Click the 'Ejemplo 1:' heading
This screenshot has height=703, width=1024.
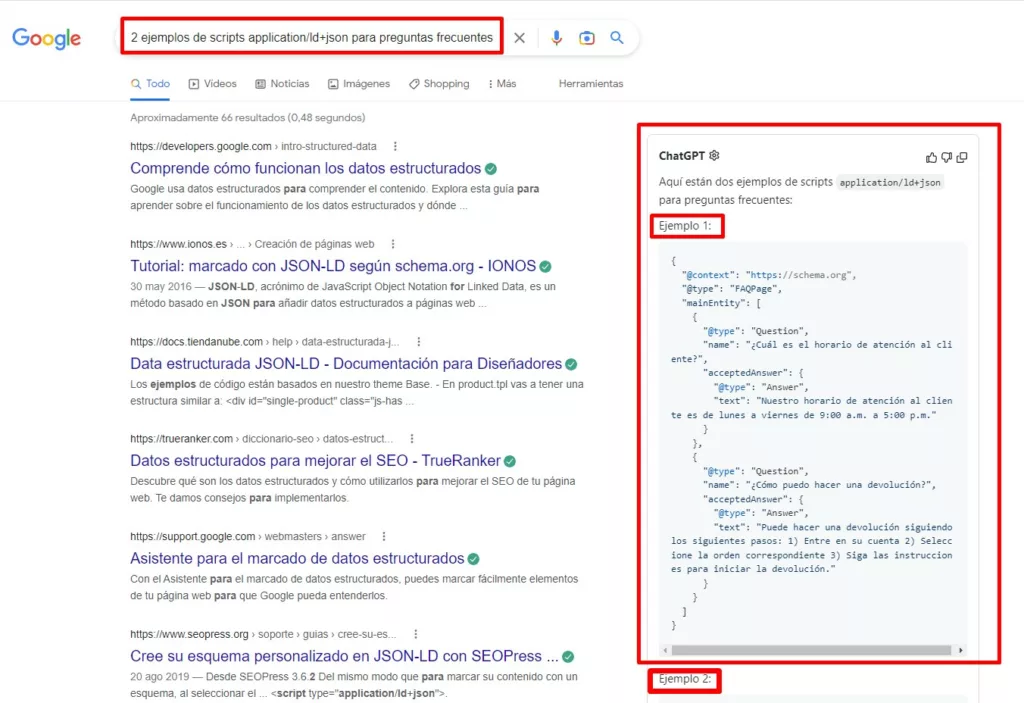pos(684,225)
